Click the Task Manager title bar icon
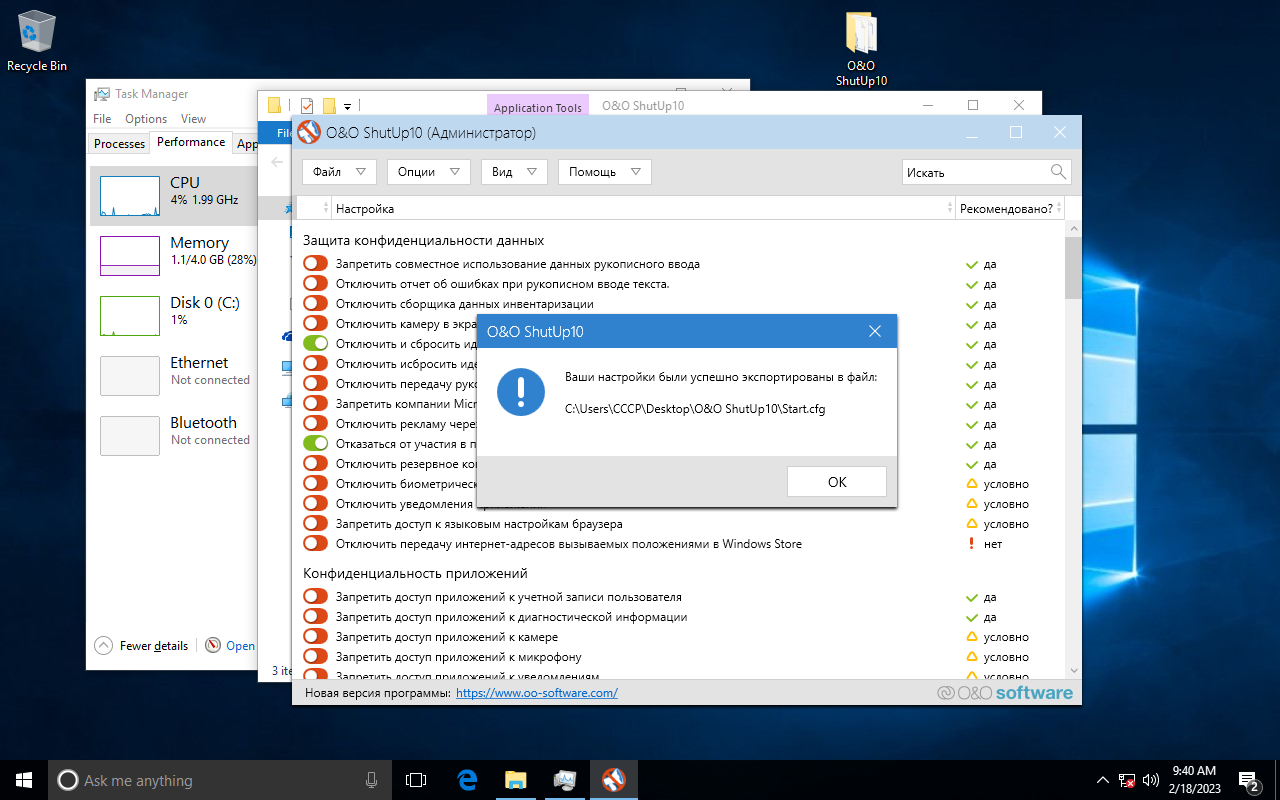This screenshot has height=800, width=1280. click(x=102, y=94)
